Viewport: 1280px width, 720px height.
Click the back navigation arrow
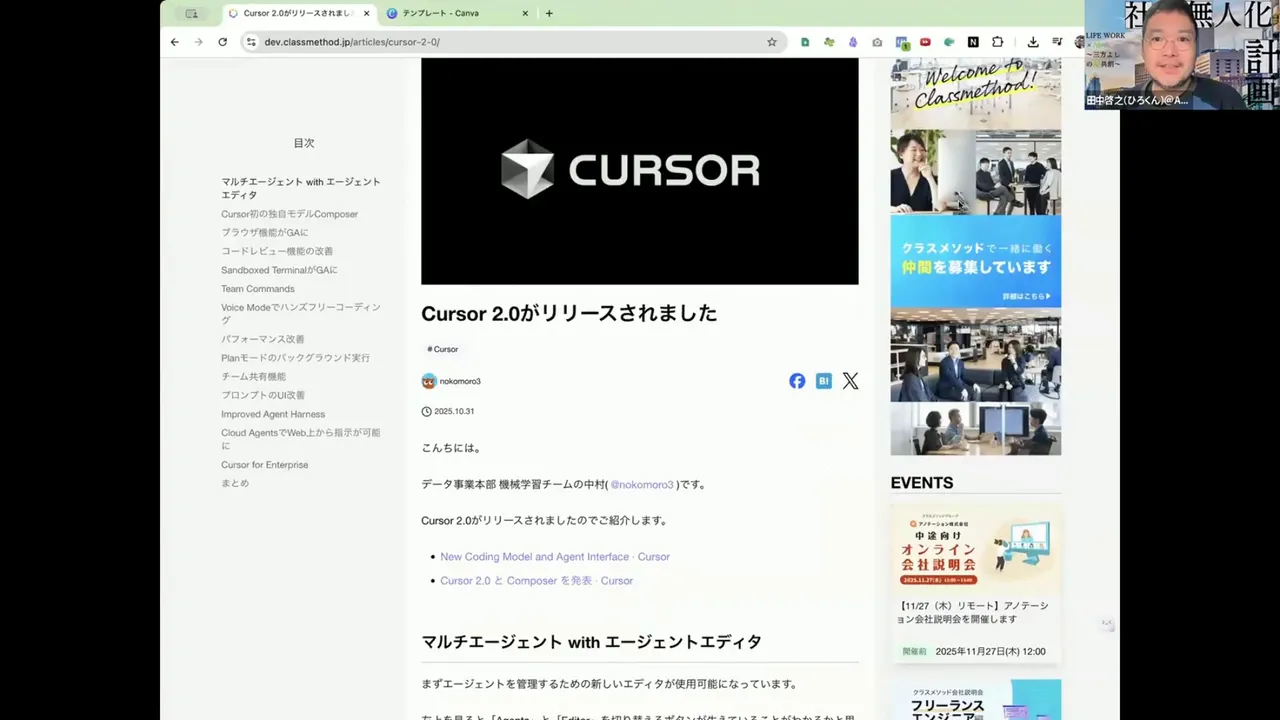[x=174, y=42]
